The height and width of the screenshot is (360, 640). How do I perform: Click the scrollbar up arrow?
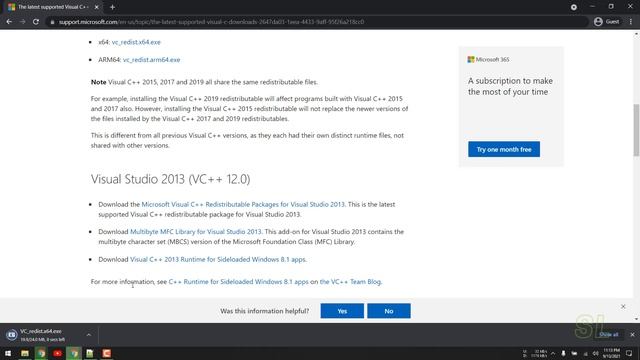click(x=636, y=33)
